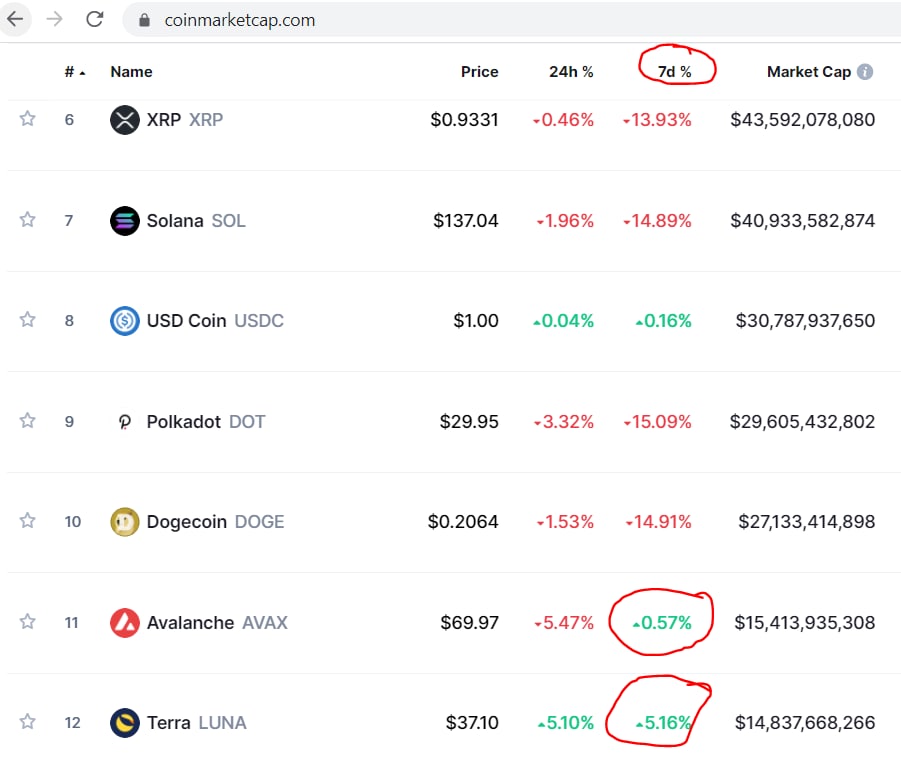Click USD Coin 7d change 0.16%

[x=663, y=321]
